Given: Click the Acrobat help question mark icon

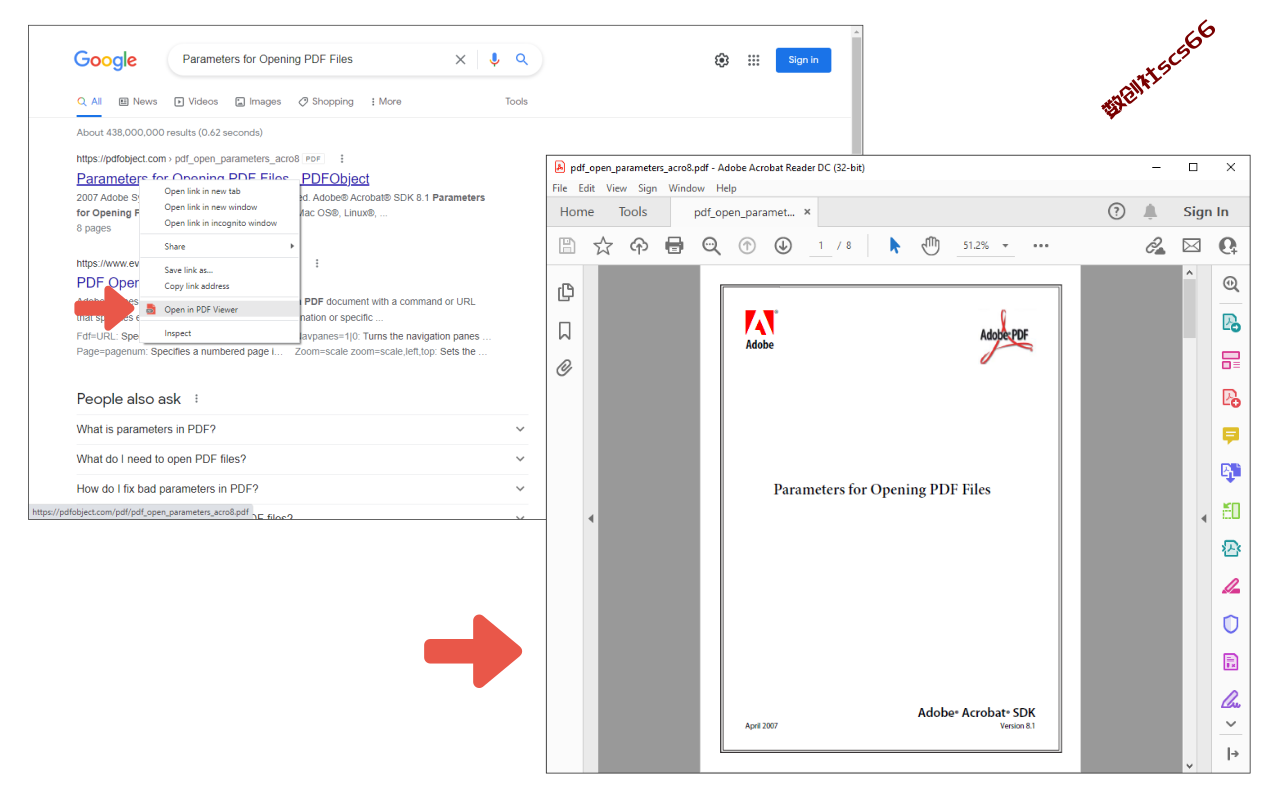Looking at the screenshot, I should (1117, 211).
